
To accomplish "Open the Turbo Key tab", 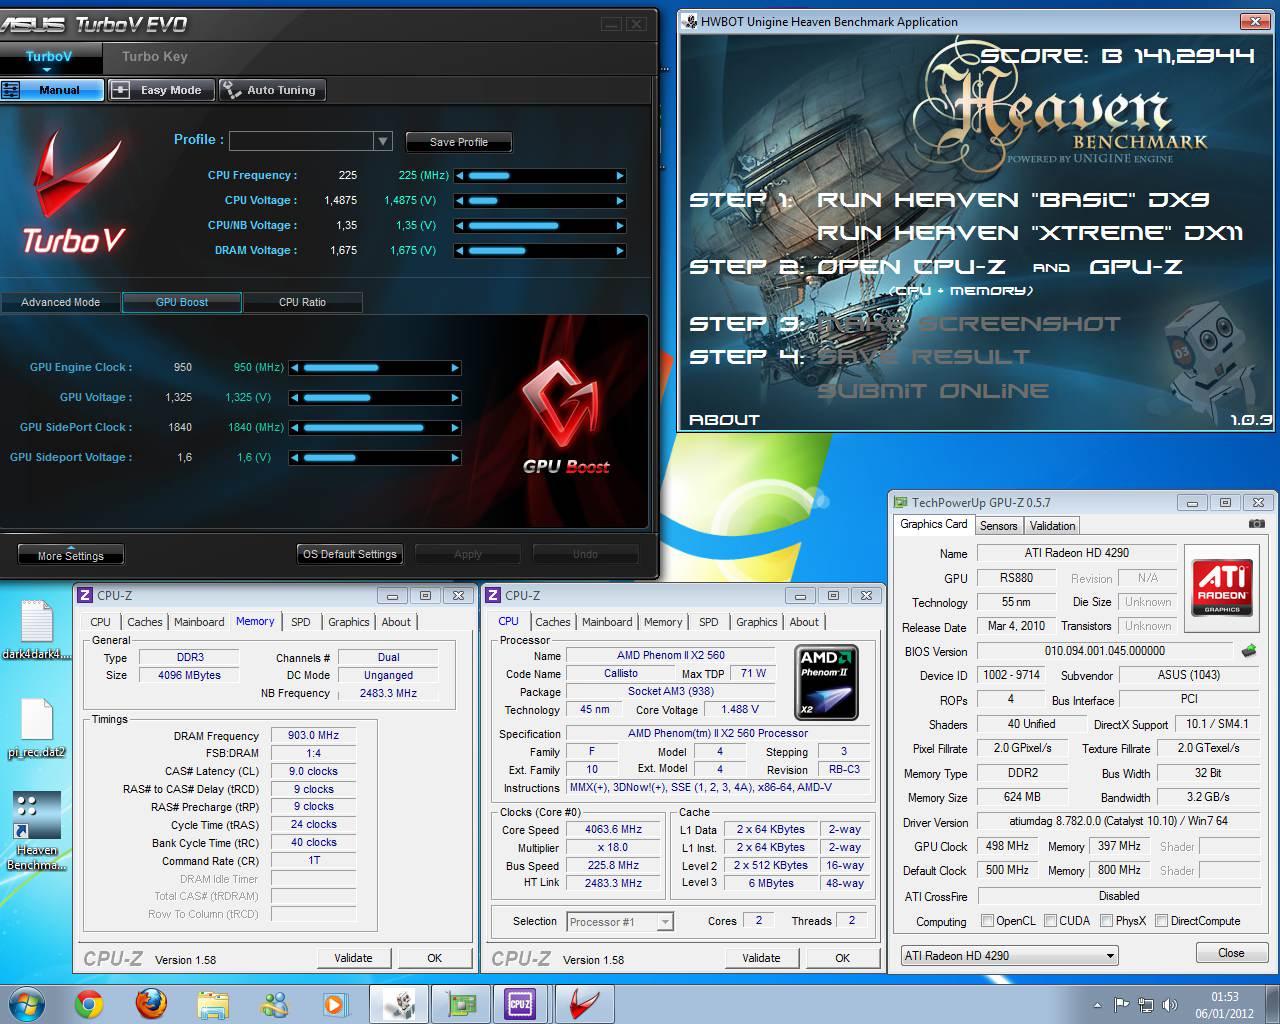I will [155, 57].
